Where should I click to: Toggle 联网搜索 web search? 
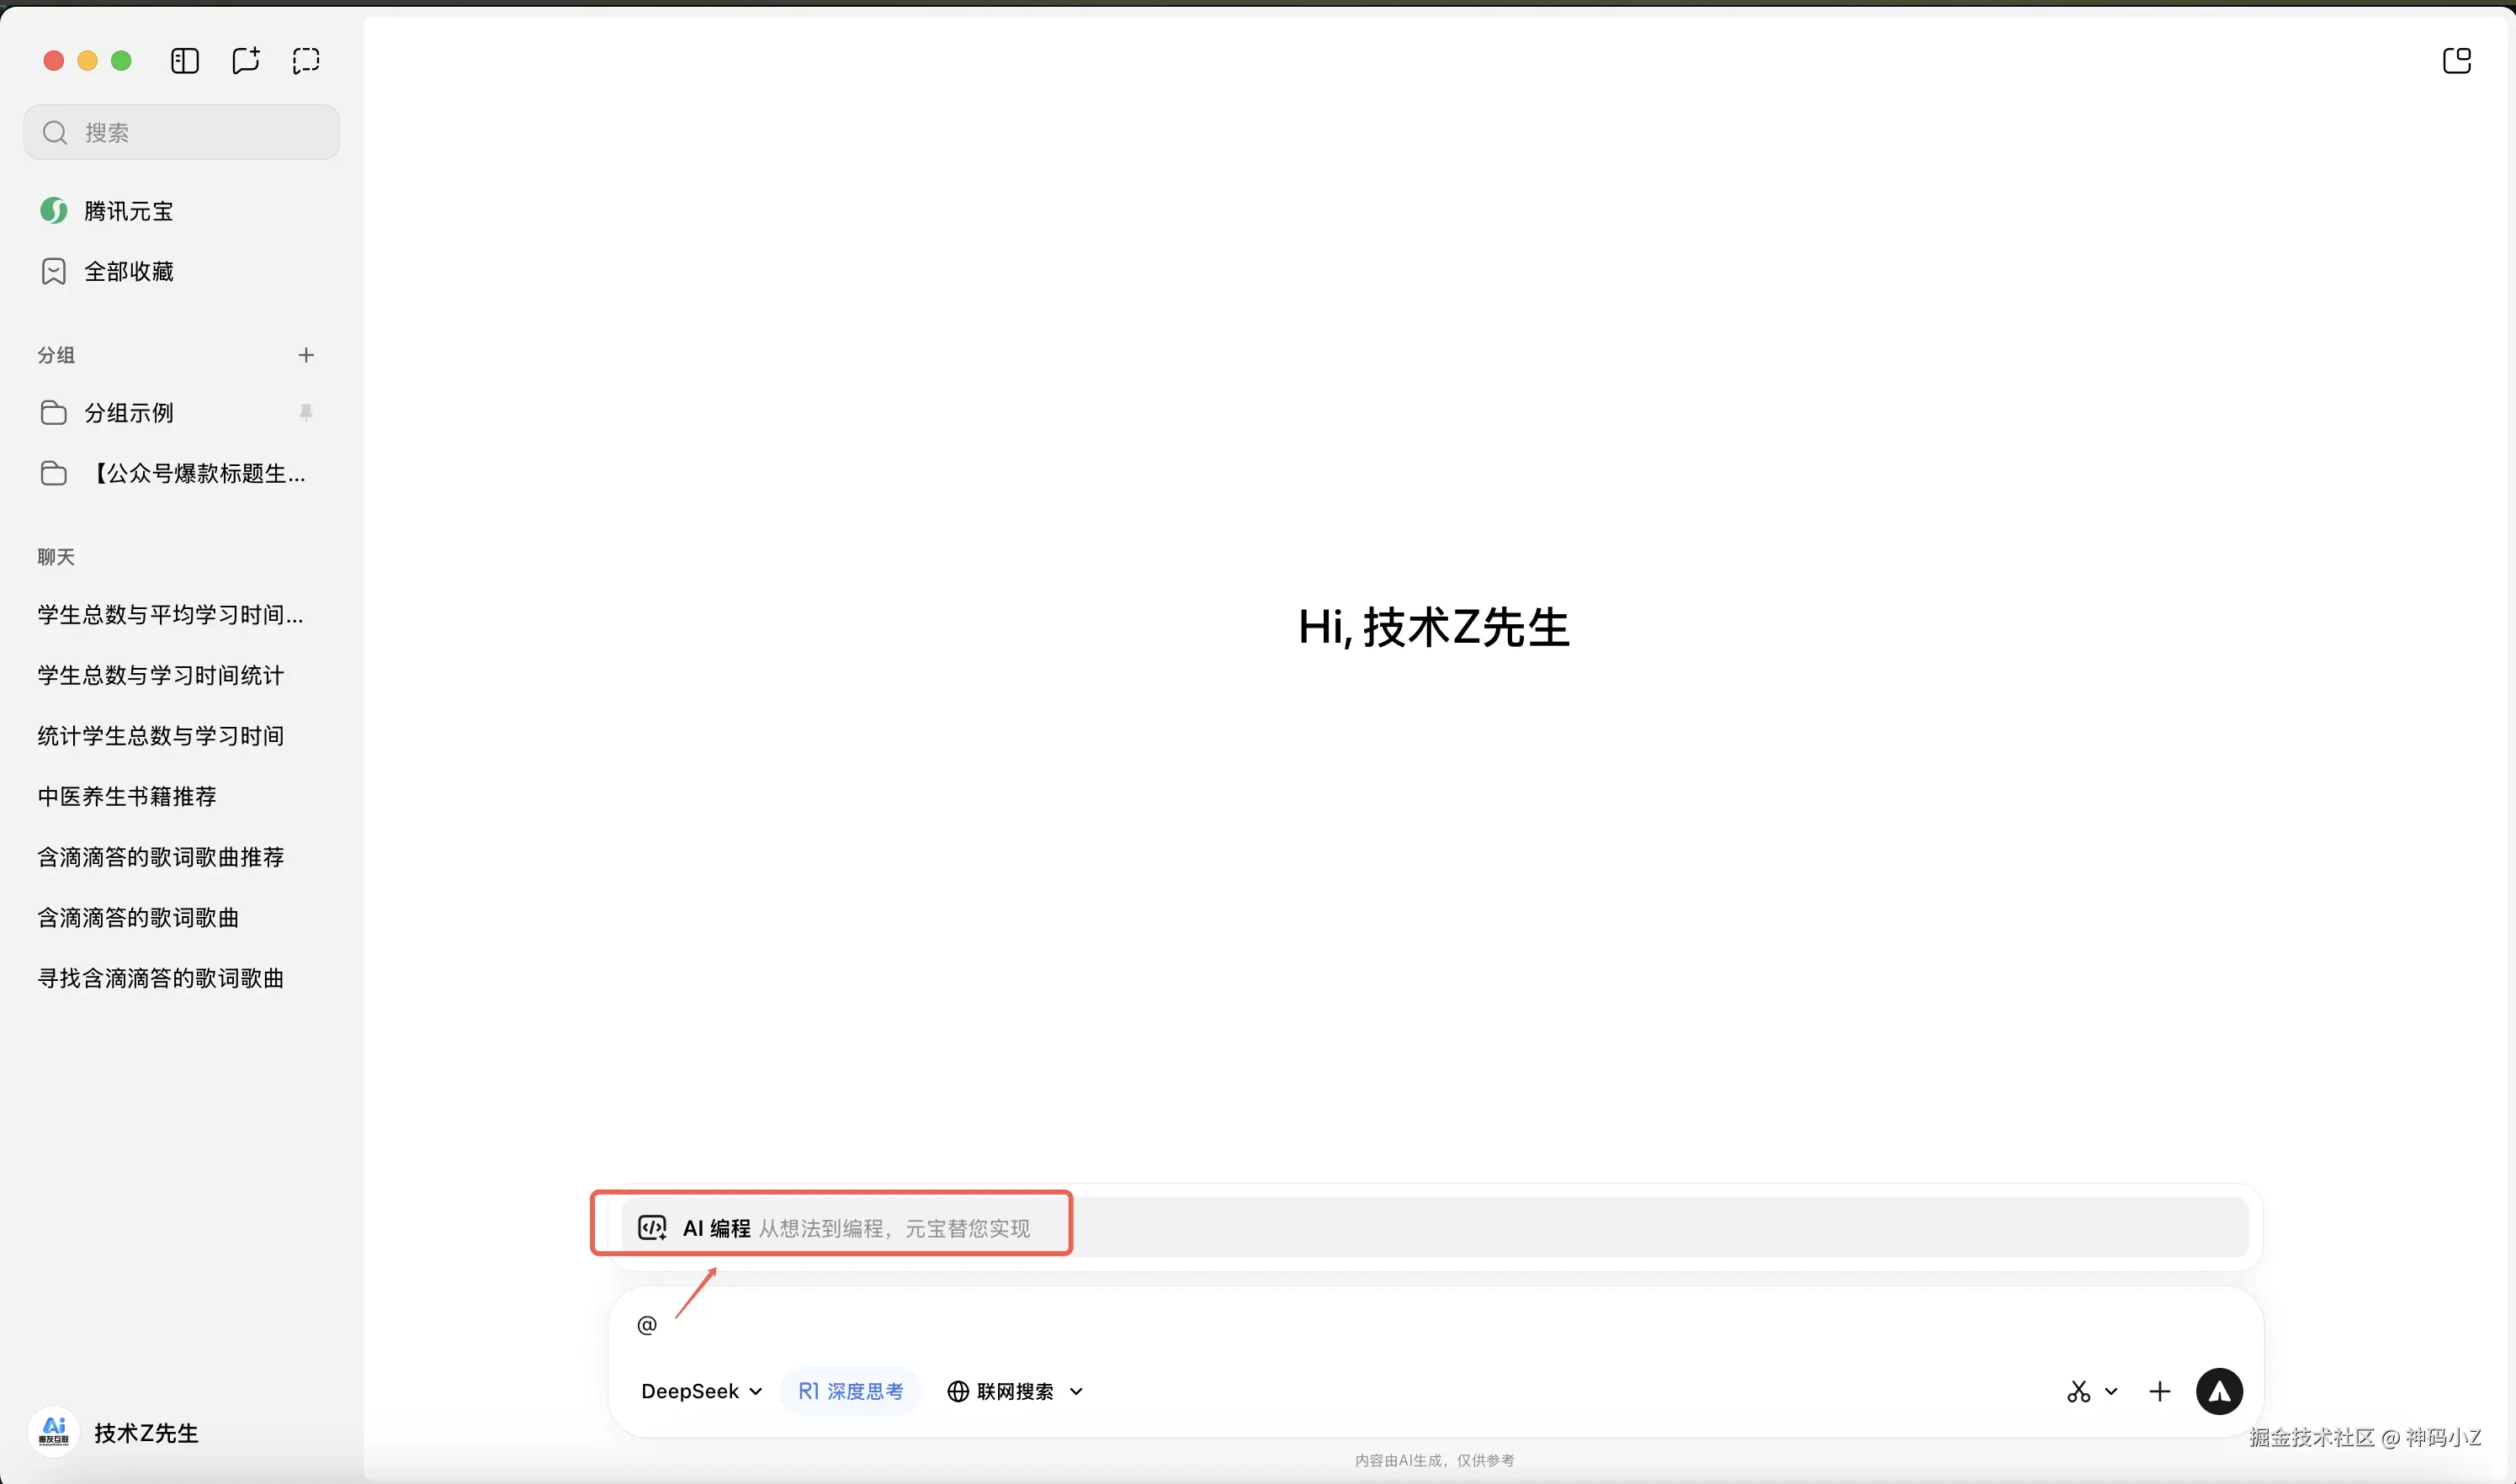click(1000, 1391)
